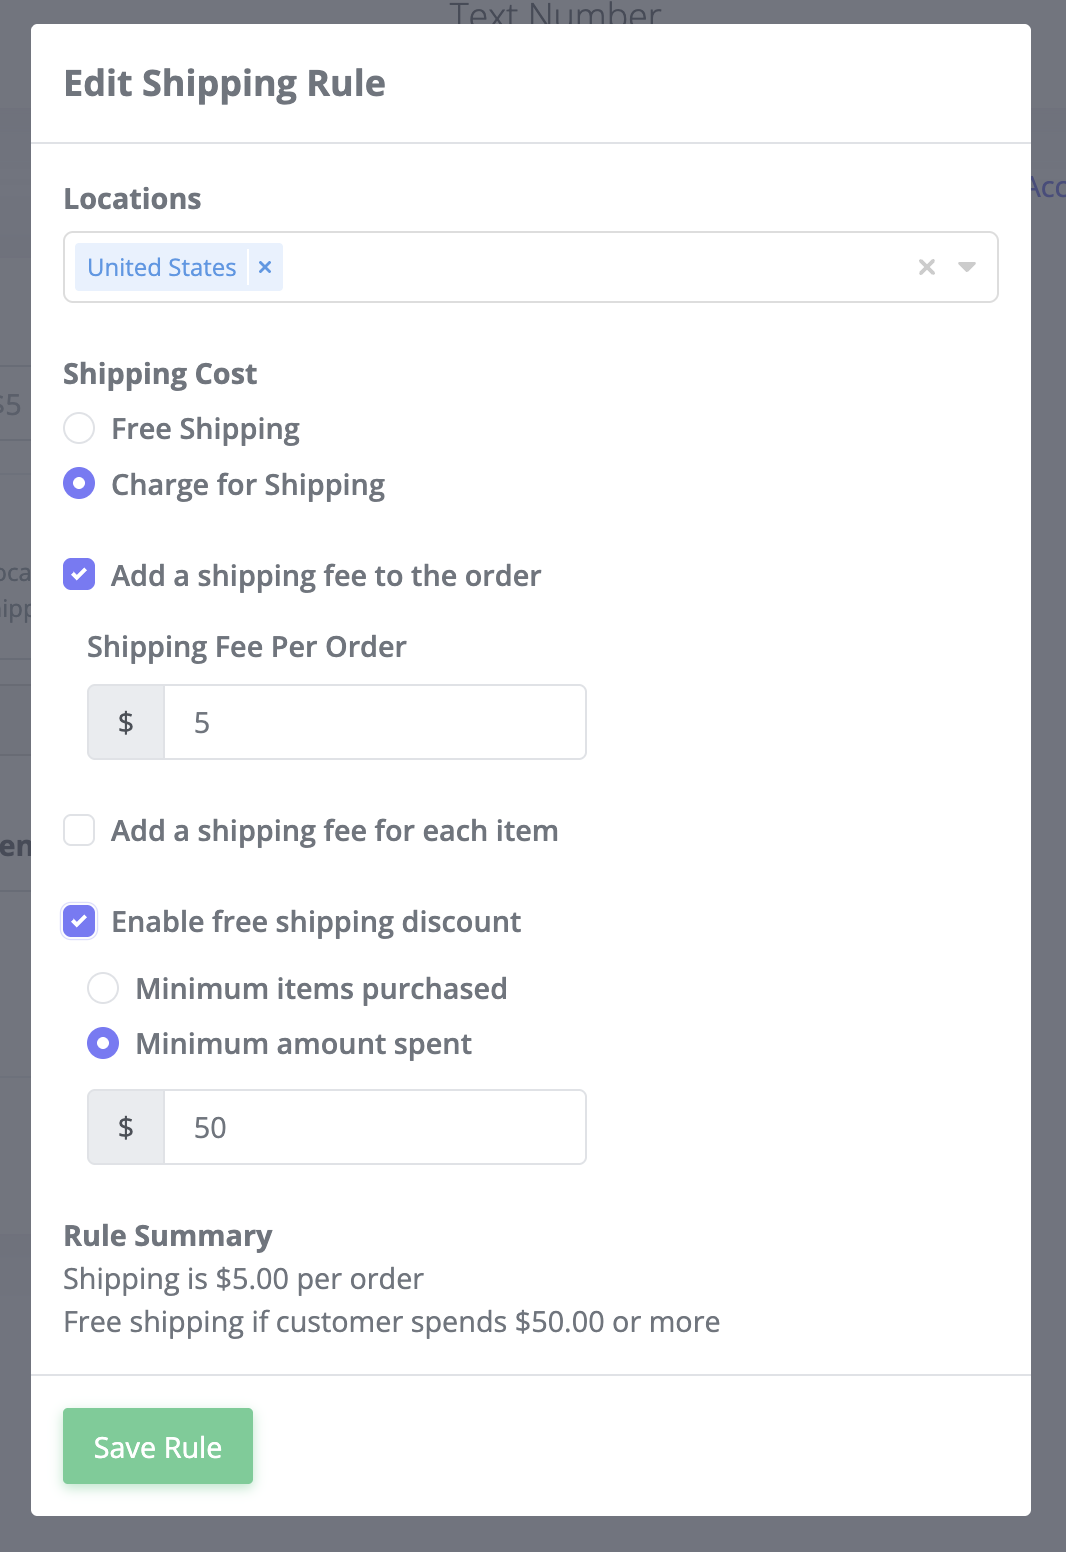Expand location suggestions with the chevron
1066x1552 pixels.
point(966,267)
